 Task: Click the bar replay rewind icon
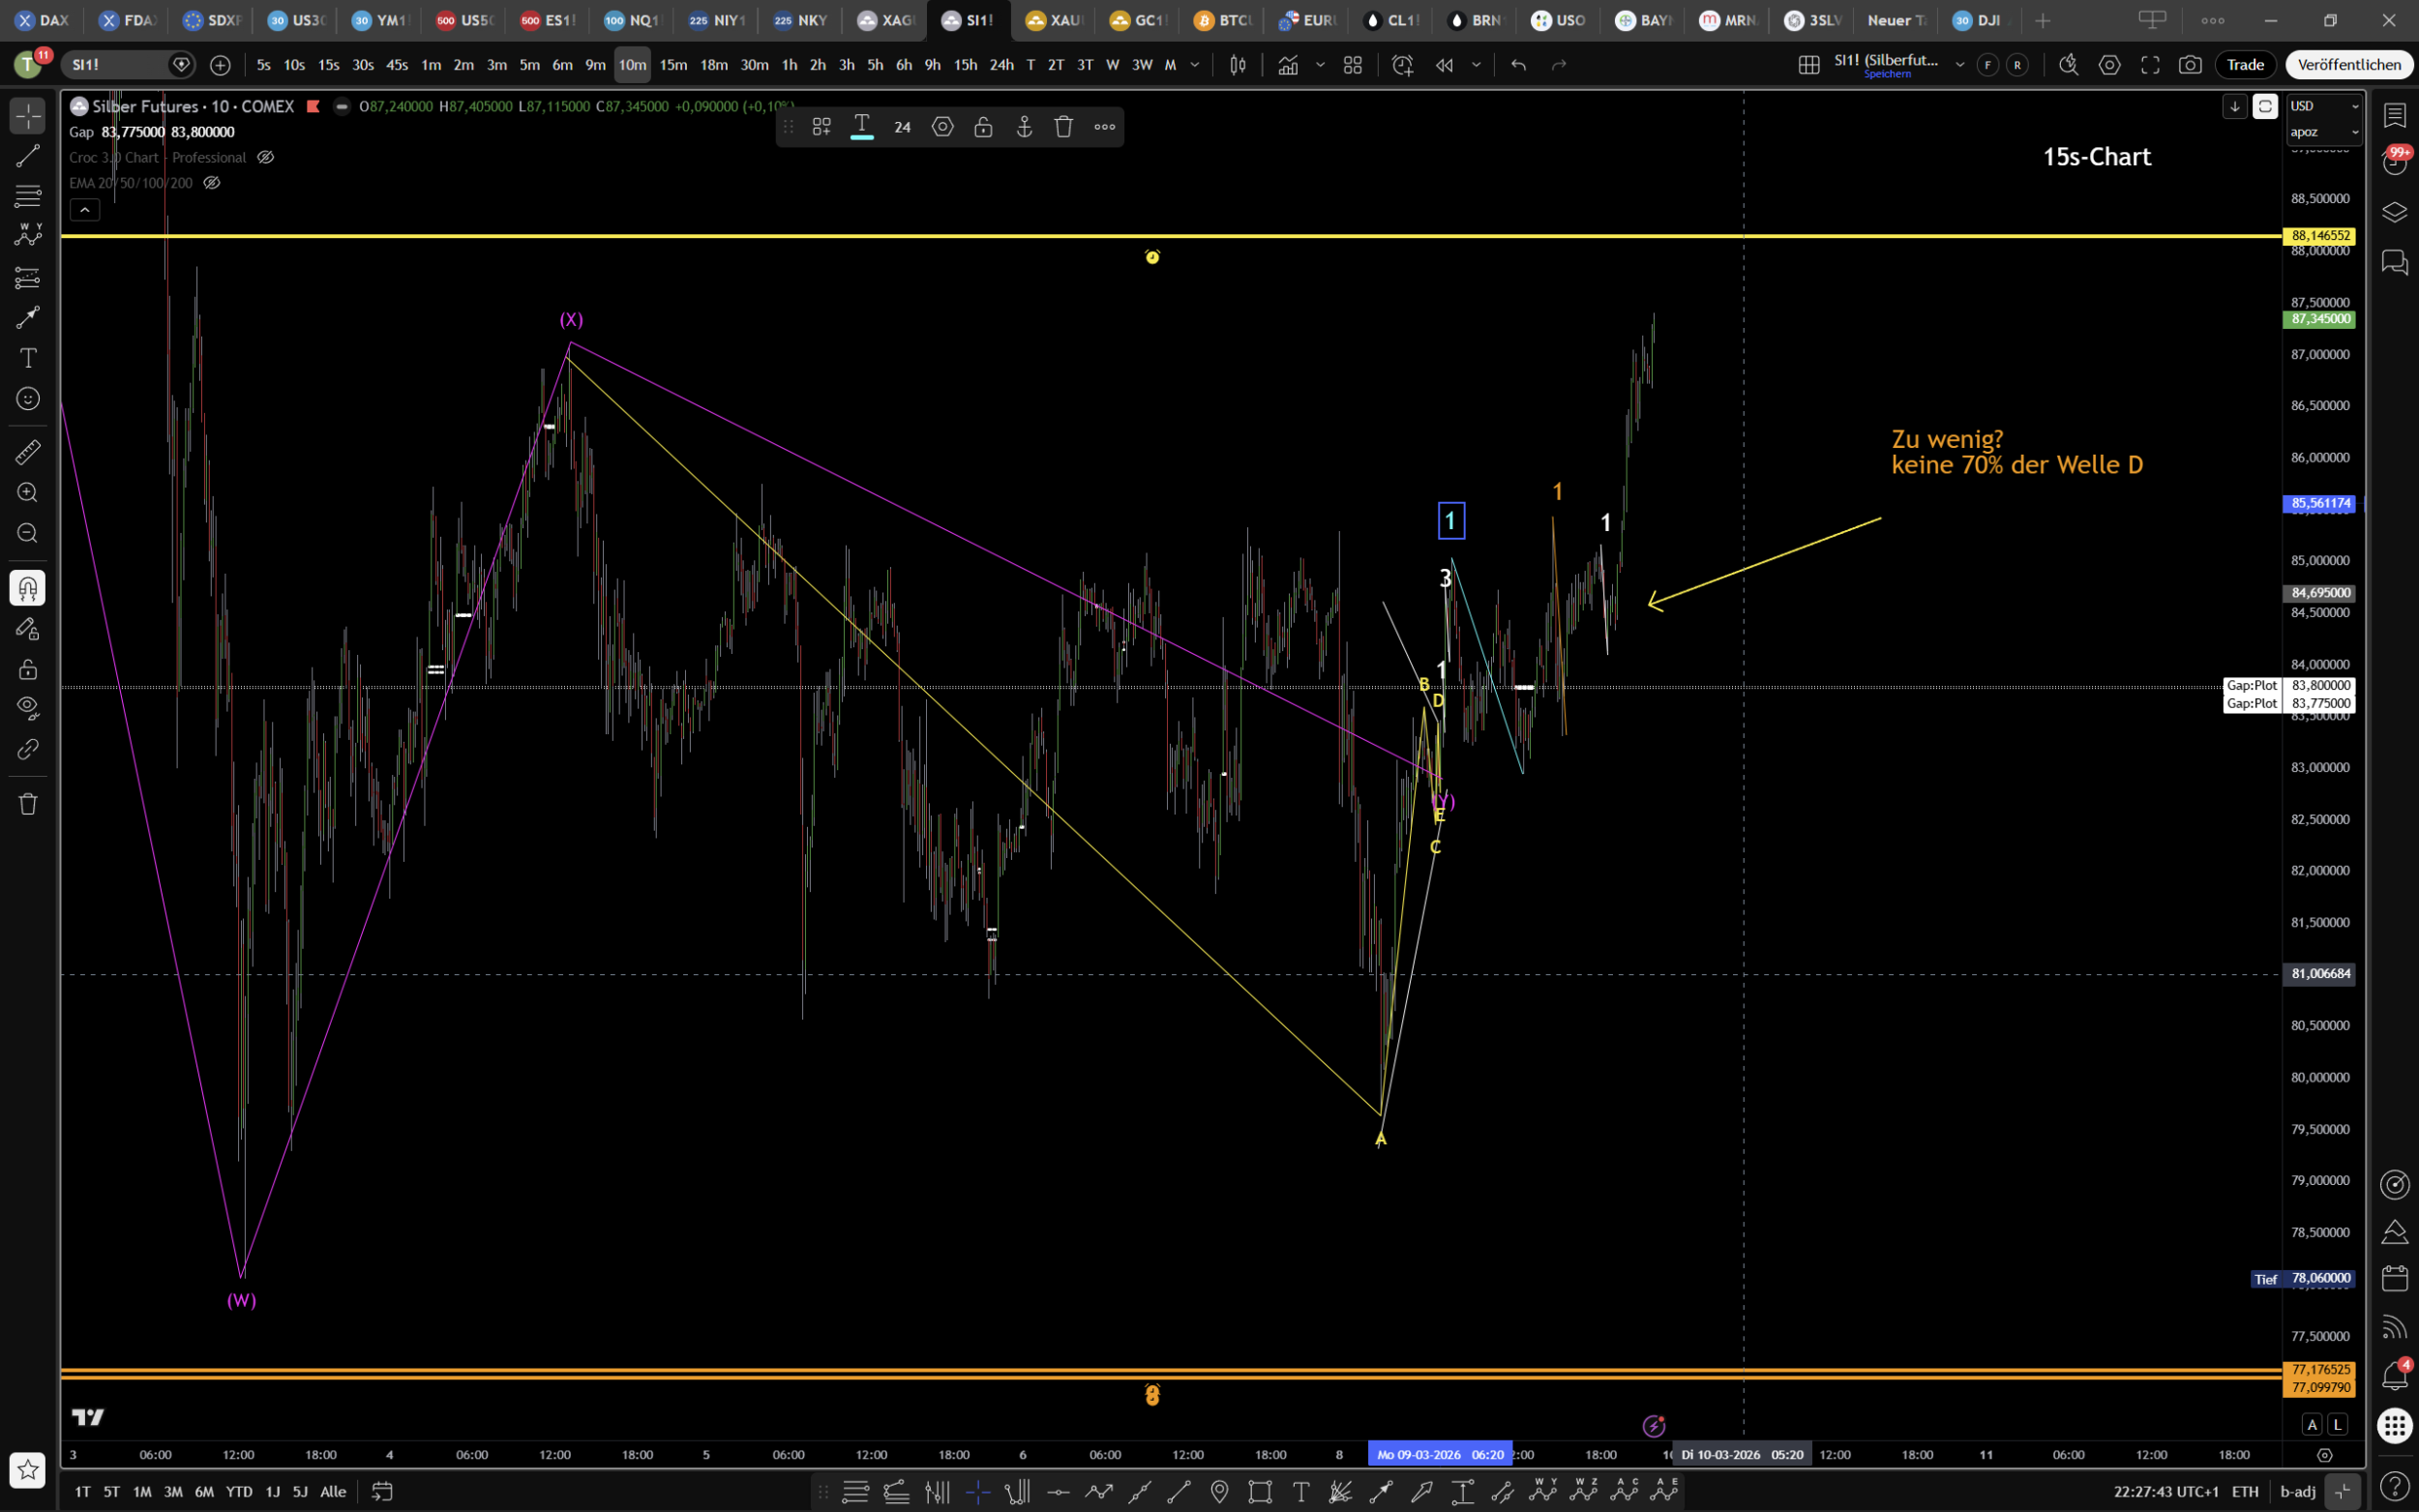(1444, 65)
